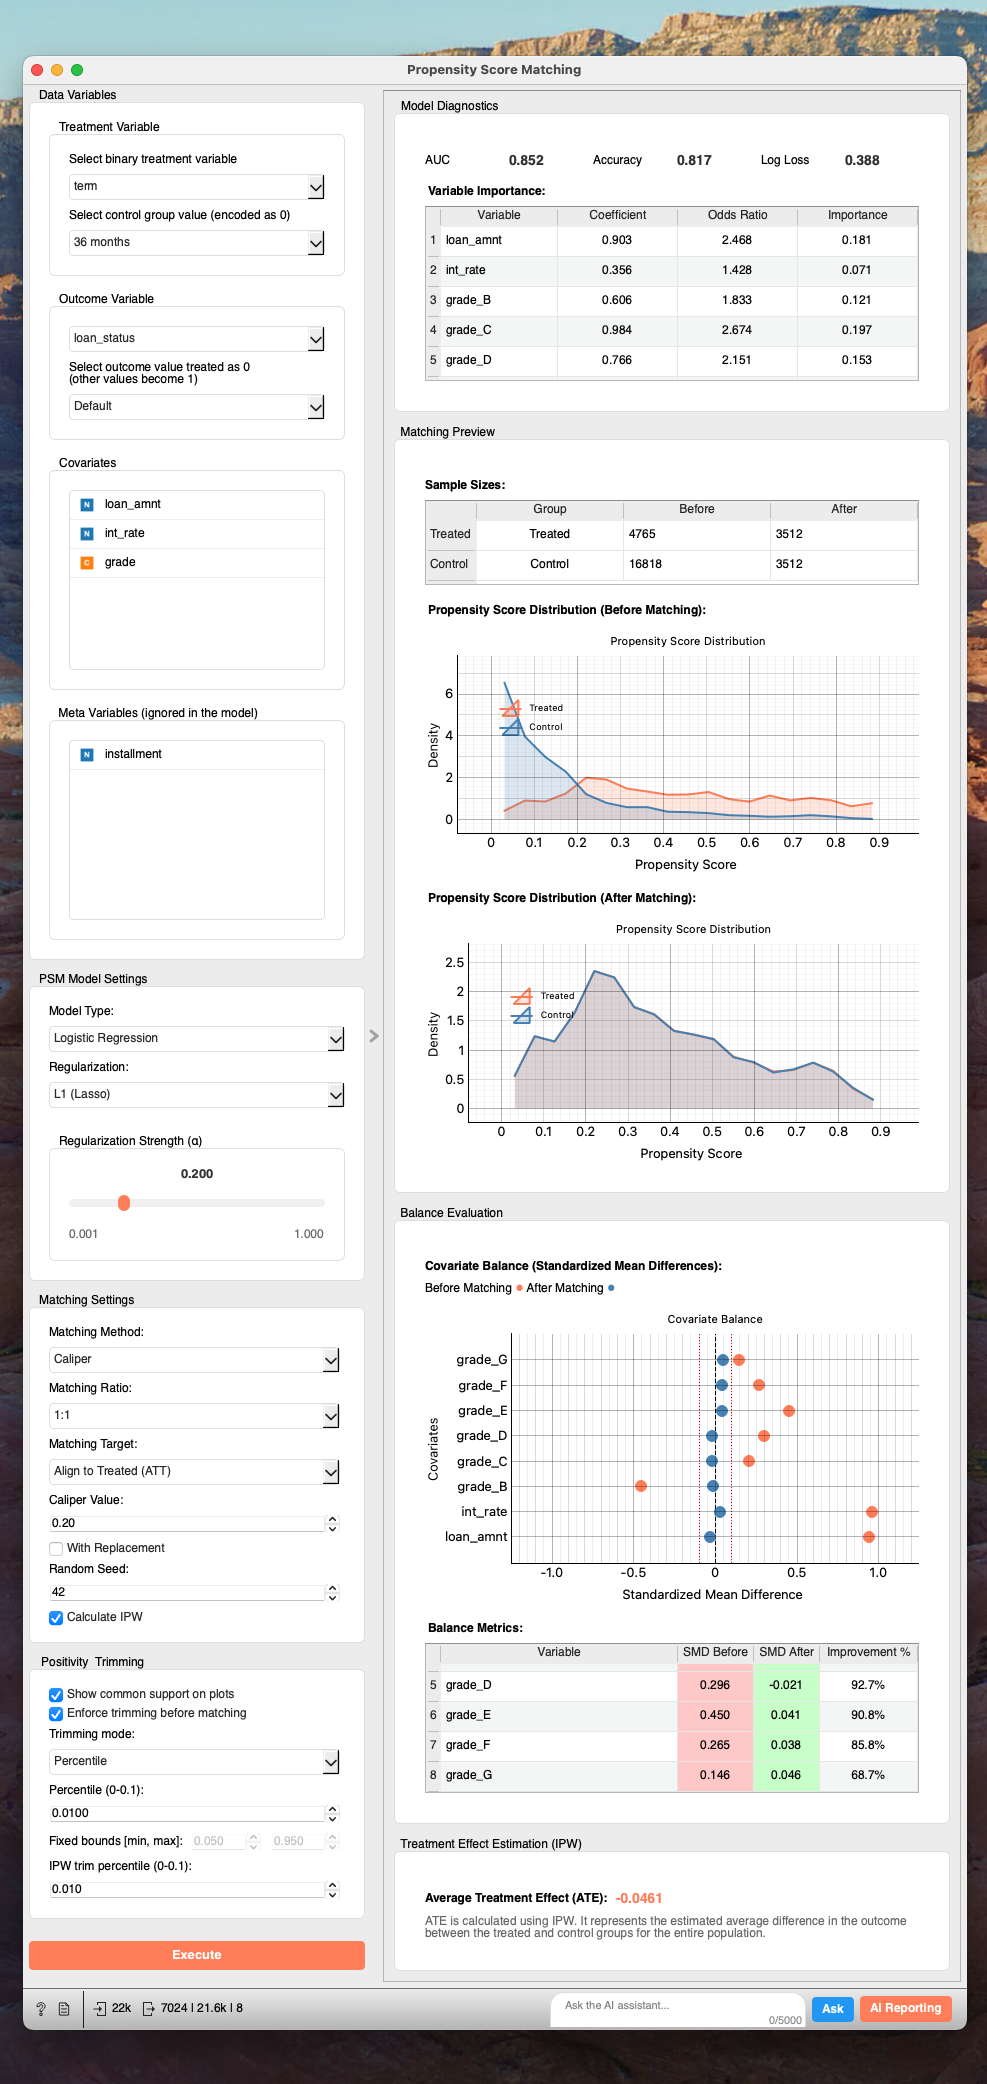Click the Ask button
The image size is (987, 2084).
pyautogui.click(x=833, y=2008)
